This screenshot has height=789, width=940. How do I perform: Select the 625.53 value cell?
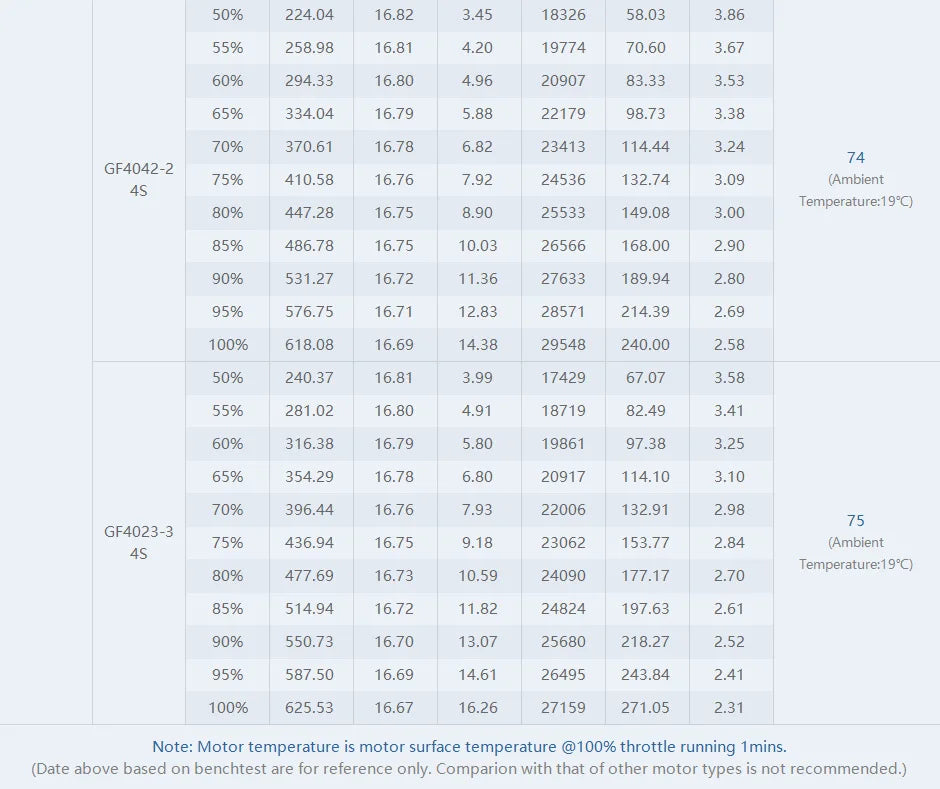coord(309,707)
